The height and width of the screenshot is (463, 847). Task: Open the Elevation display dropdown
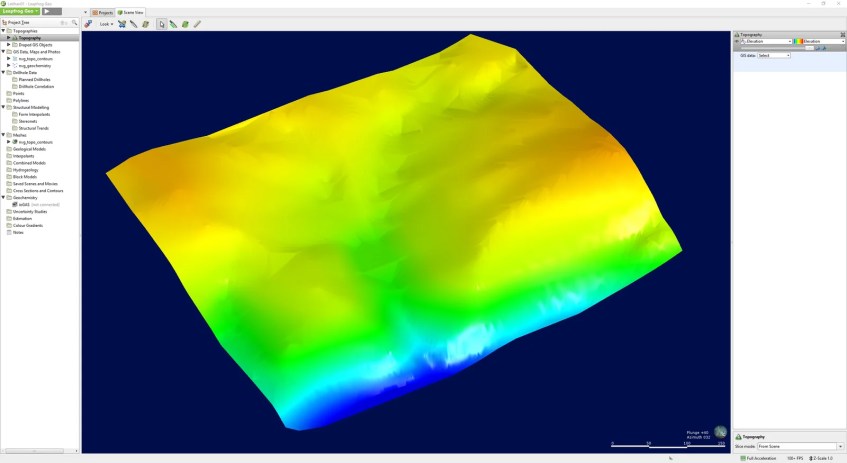click(767, 41)
